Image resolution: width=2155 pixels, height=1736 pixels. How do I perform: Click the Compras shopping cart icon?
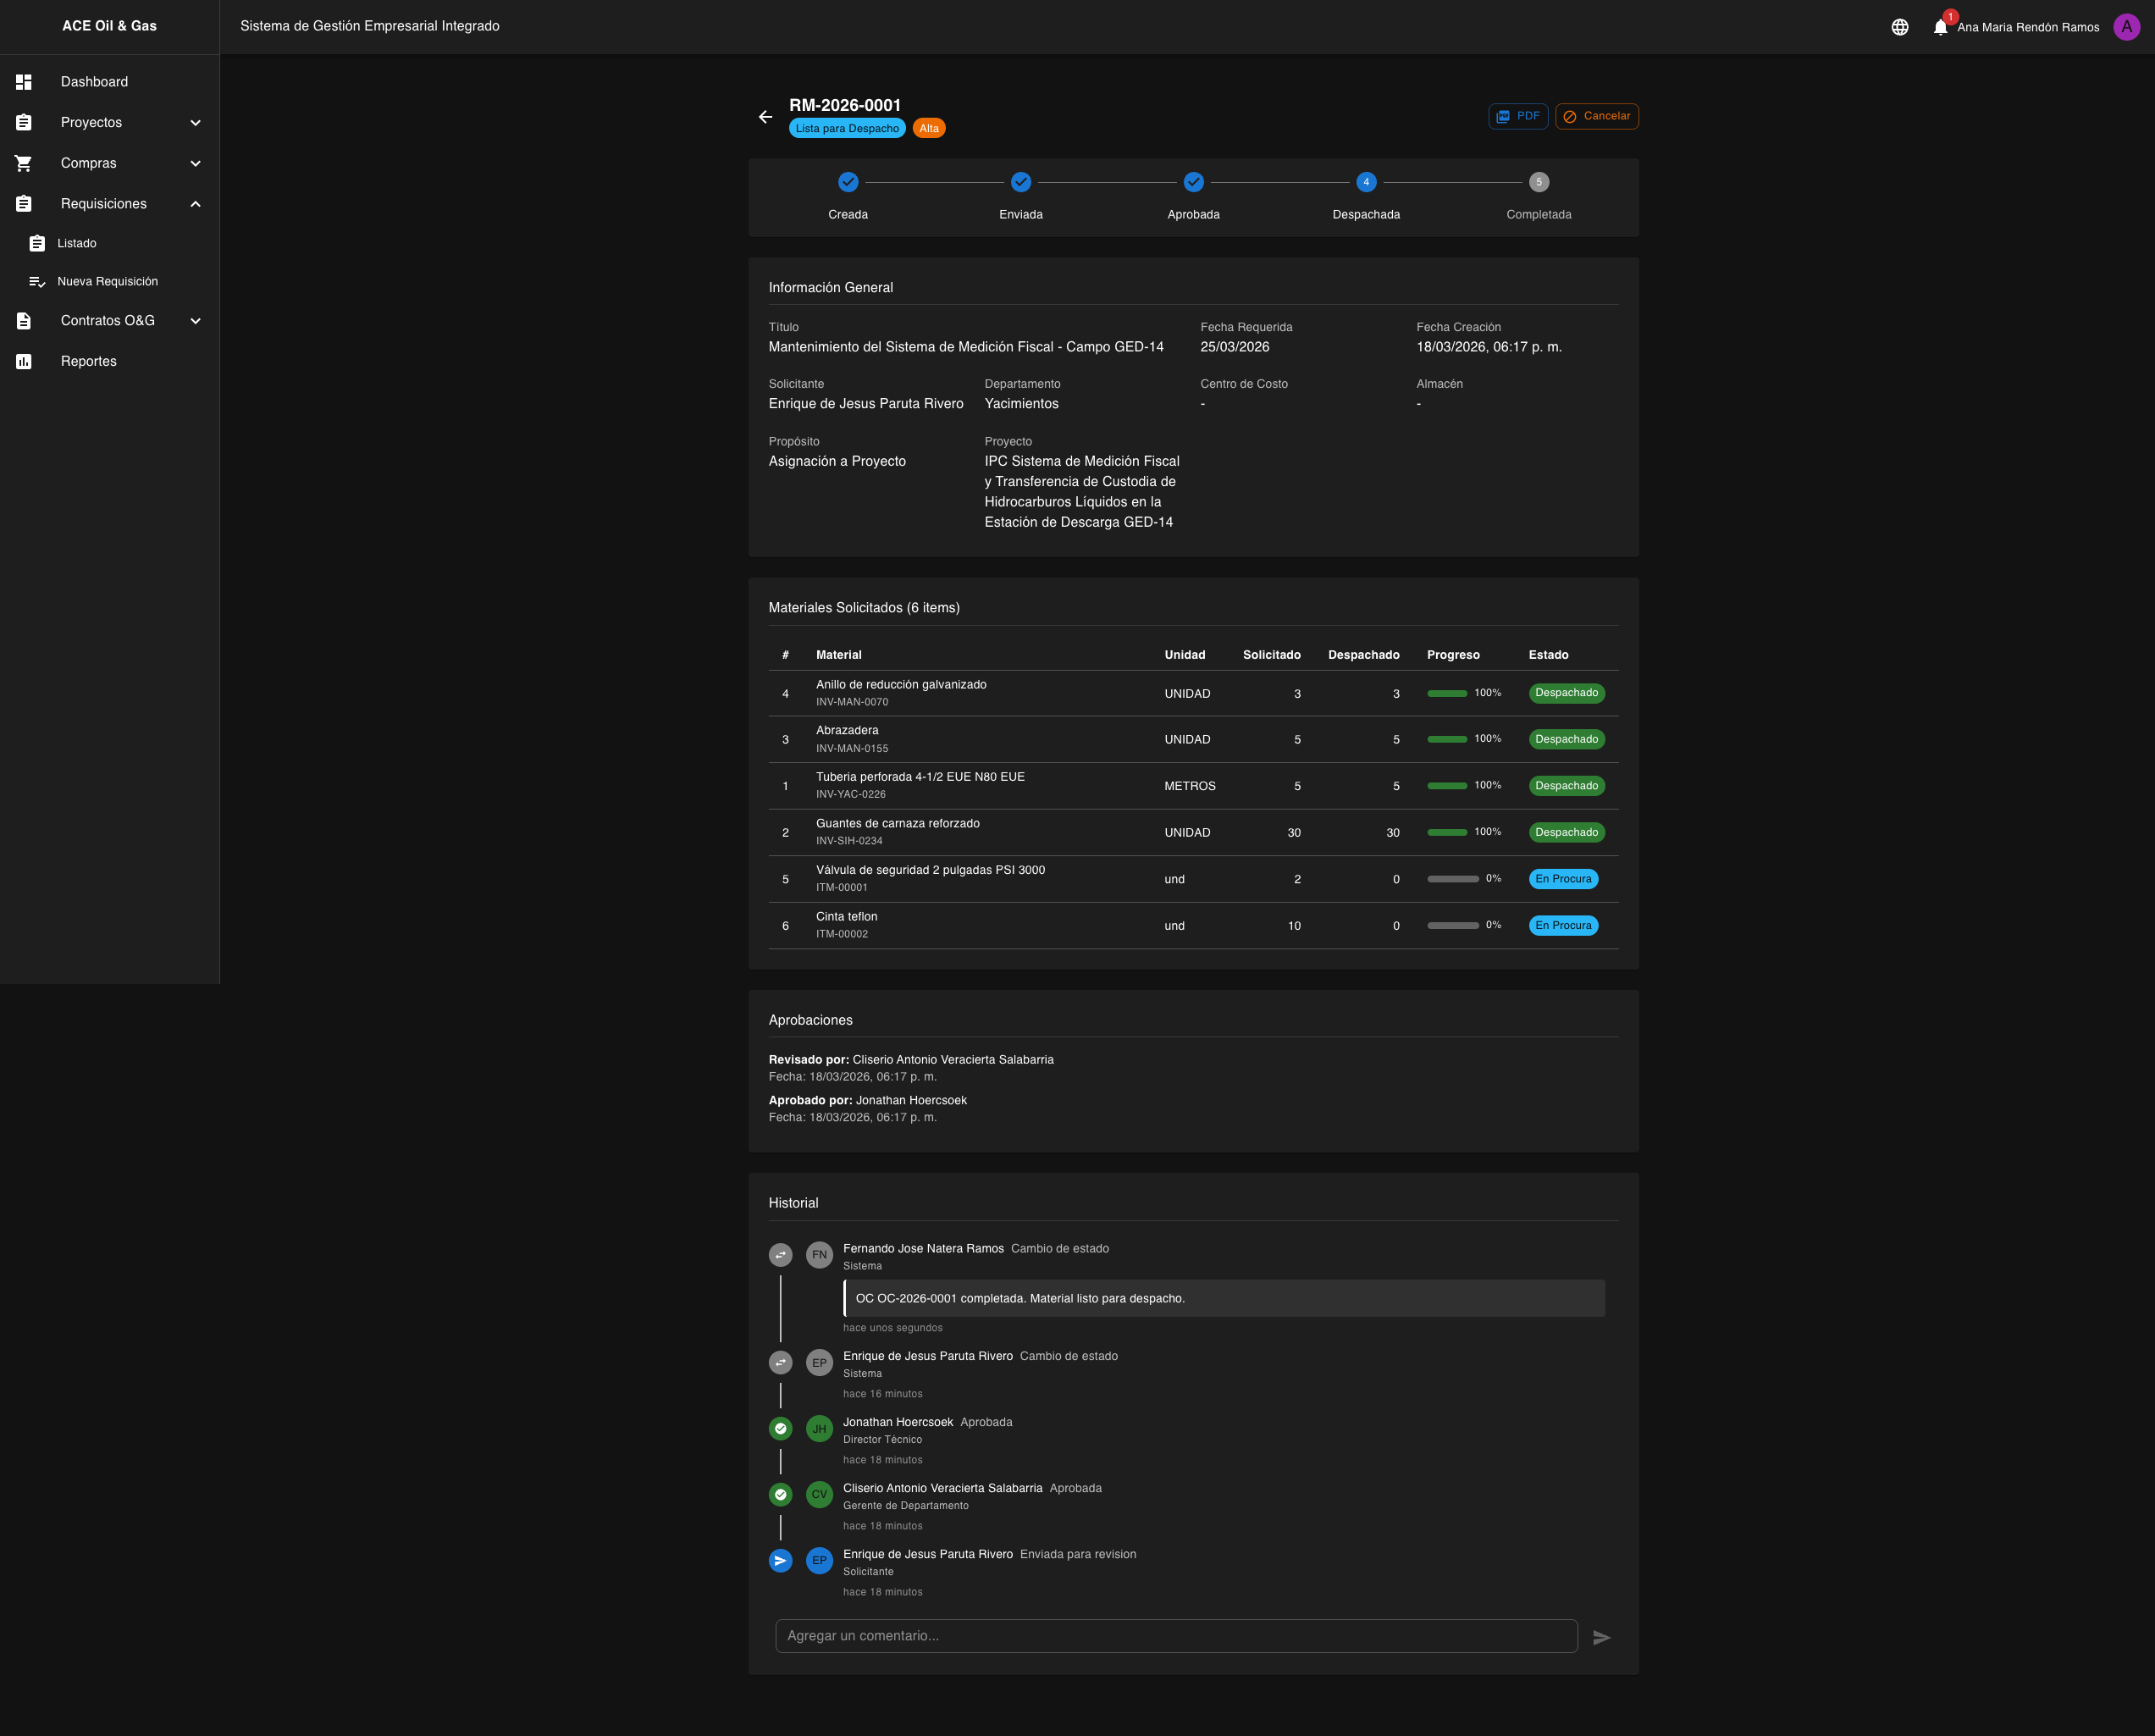click(x=24, y=163)
